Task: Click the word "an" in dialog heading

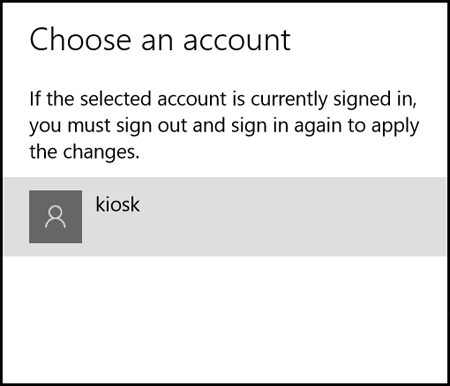Action: (157, 42)
